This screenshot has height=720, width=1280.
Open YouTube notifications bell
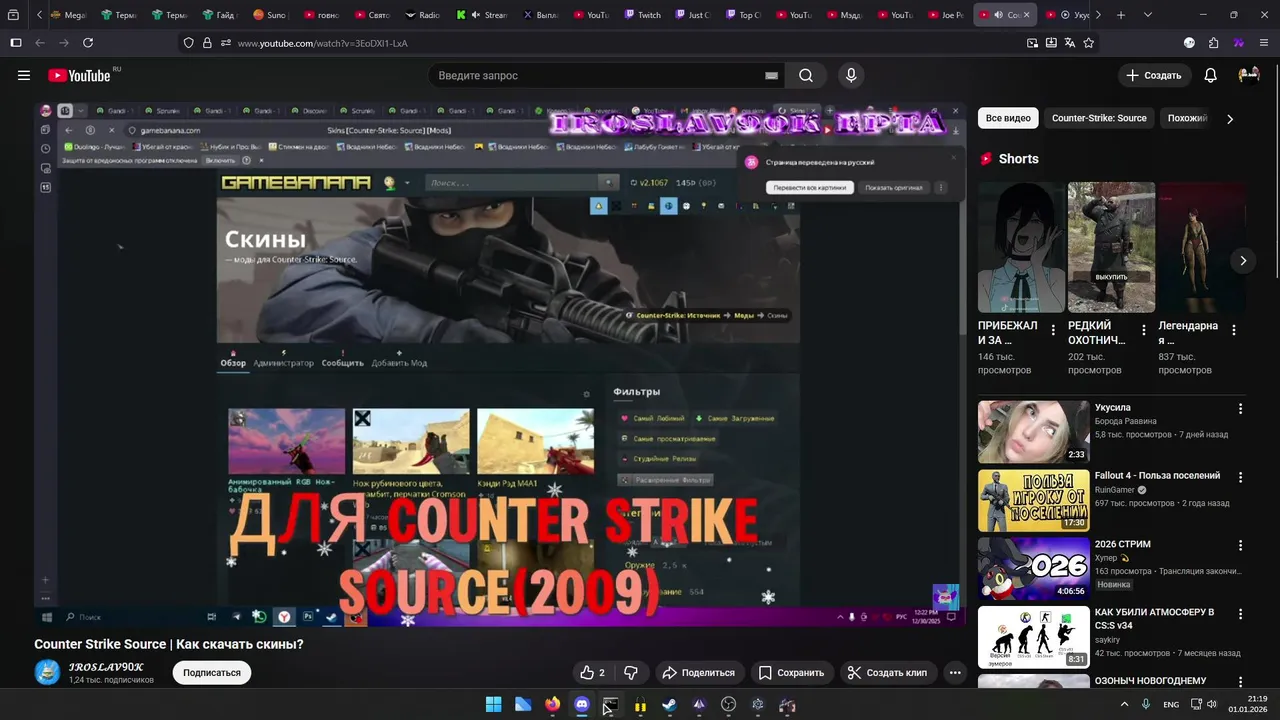click(1210, 75)
